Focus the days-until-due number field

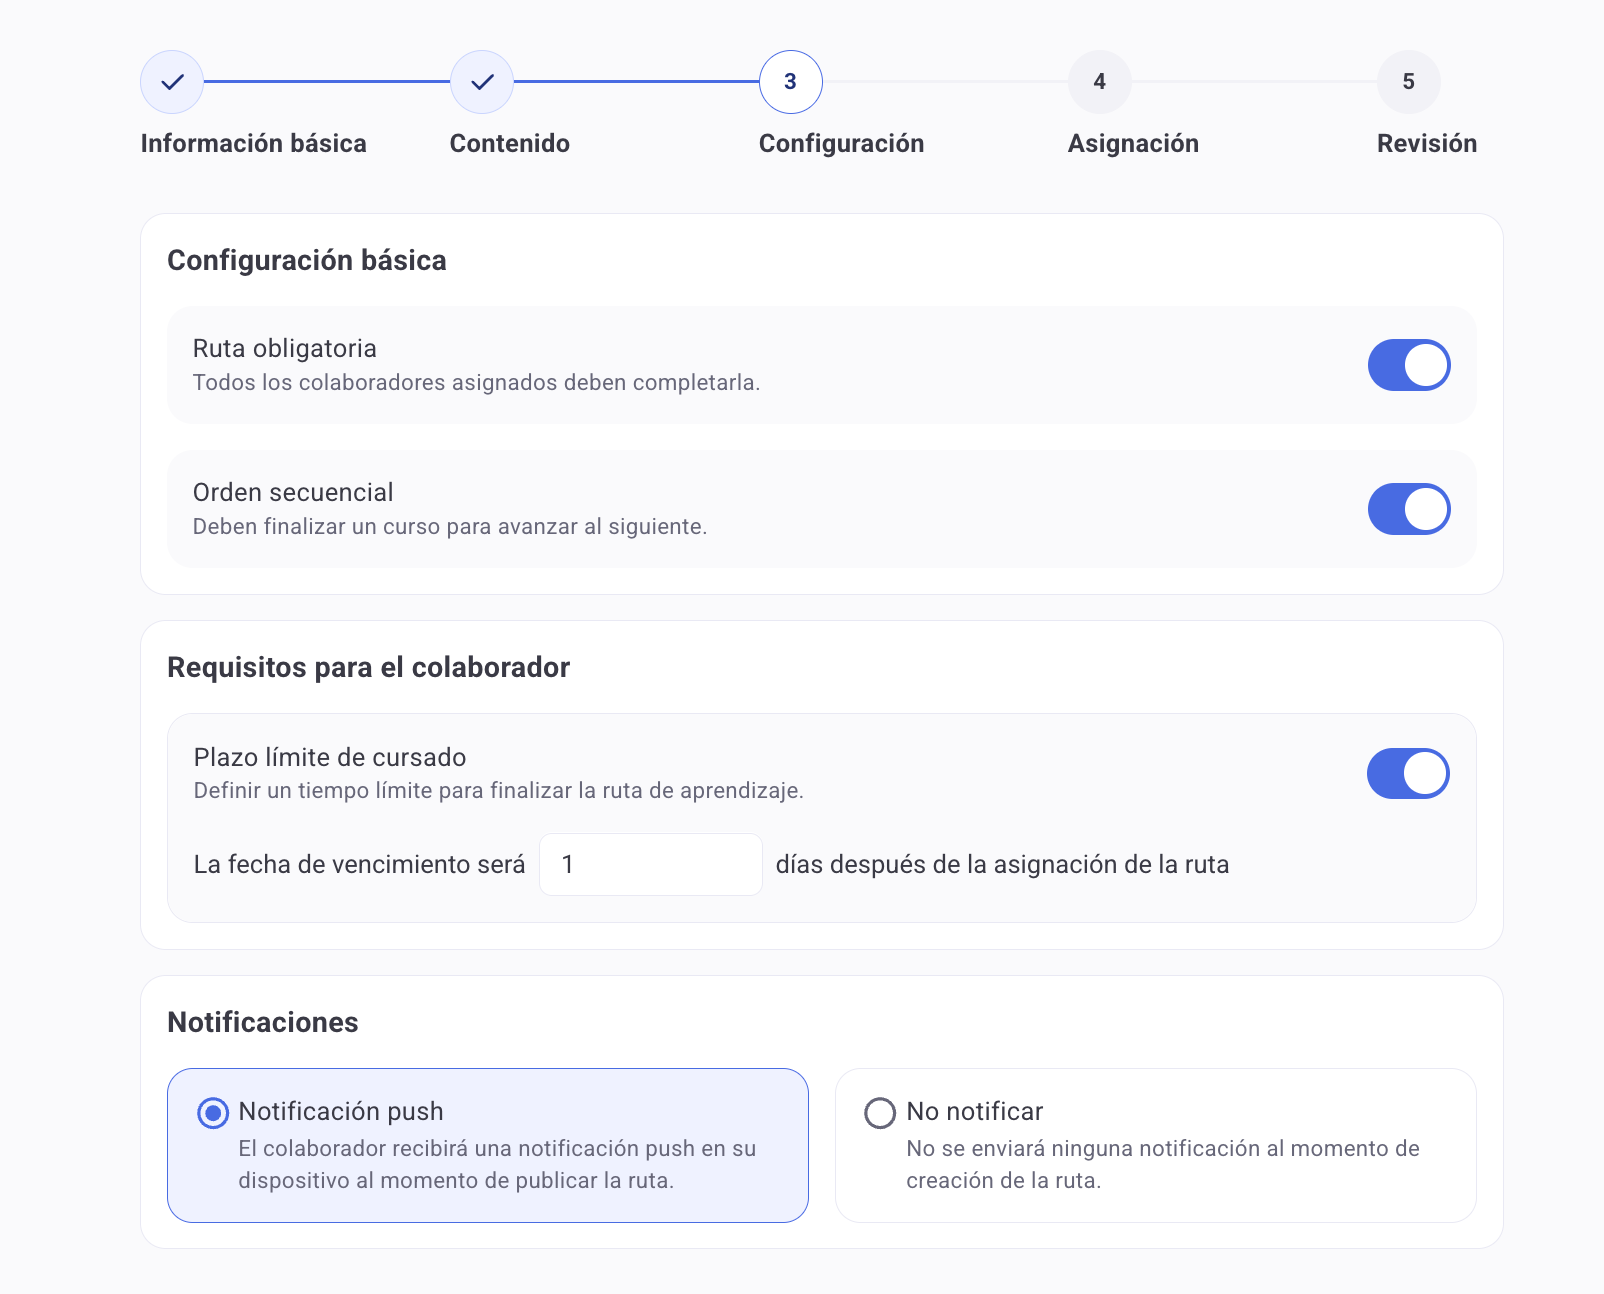point(650,864)
